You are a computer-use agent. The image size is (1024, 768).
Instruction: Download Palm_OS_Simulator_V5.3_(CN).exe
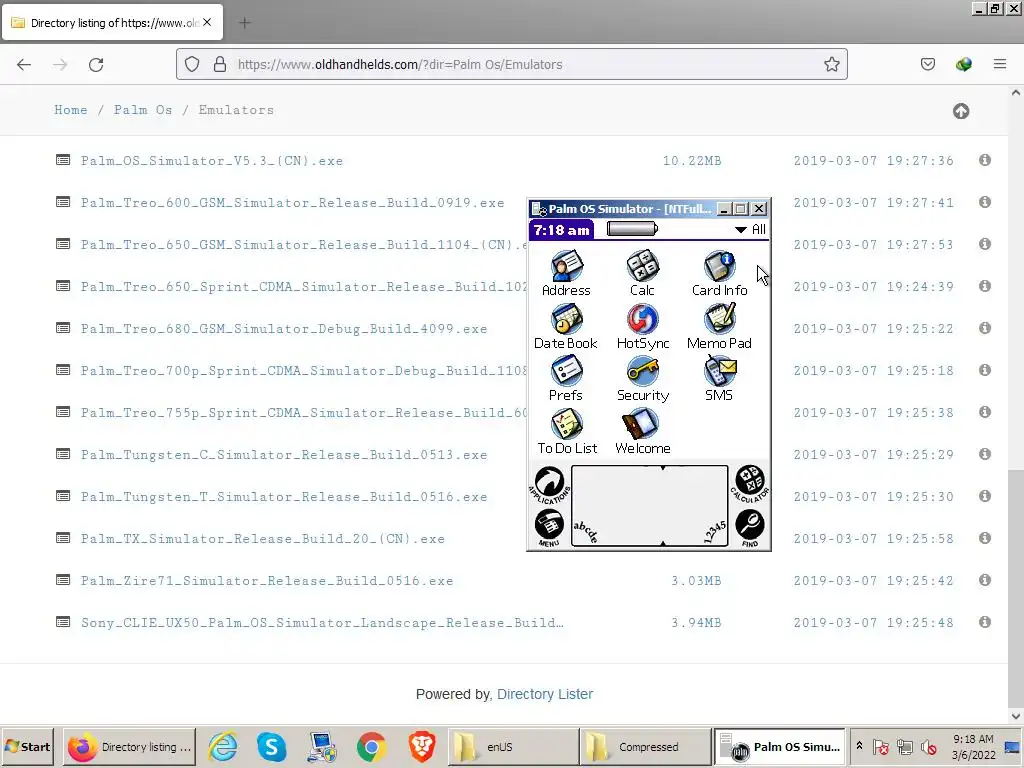tap(212, 161)
